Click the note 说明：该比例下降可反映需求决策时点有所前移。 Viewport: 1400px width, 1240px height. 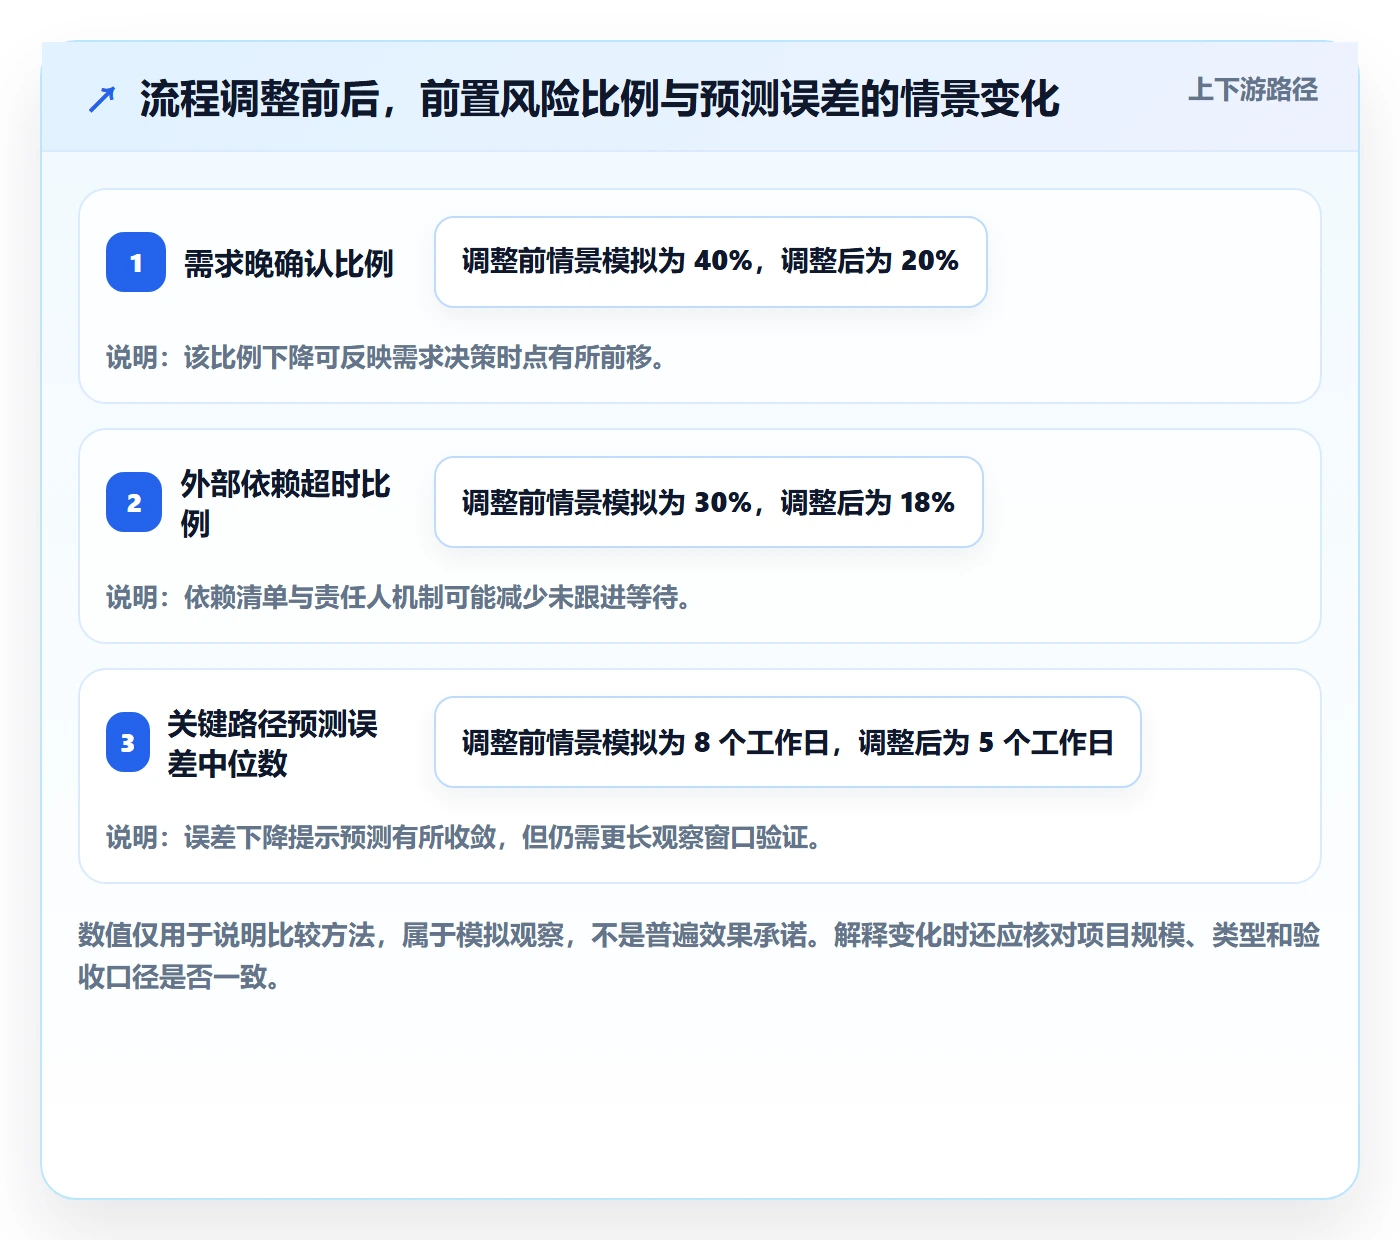(x=386, y=357)
